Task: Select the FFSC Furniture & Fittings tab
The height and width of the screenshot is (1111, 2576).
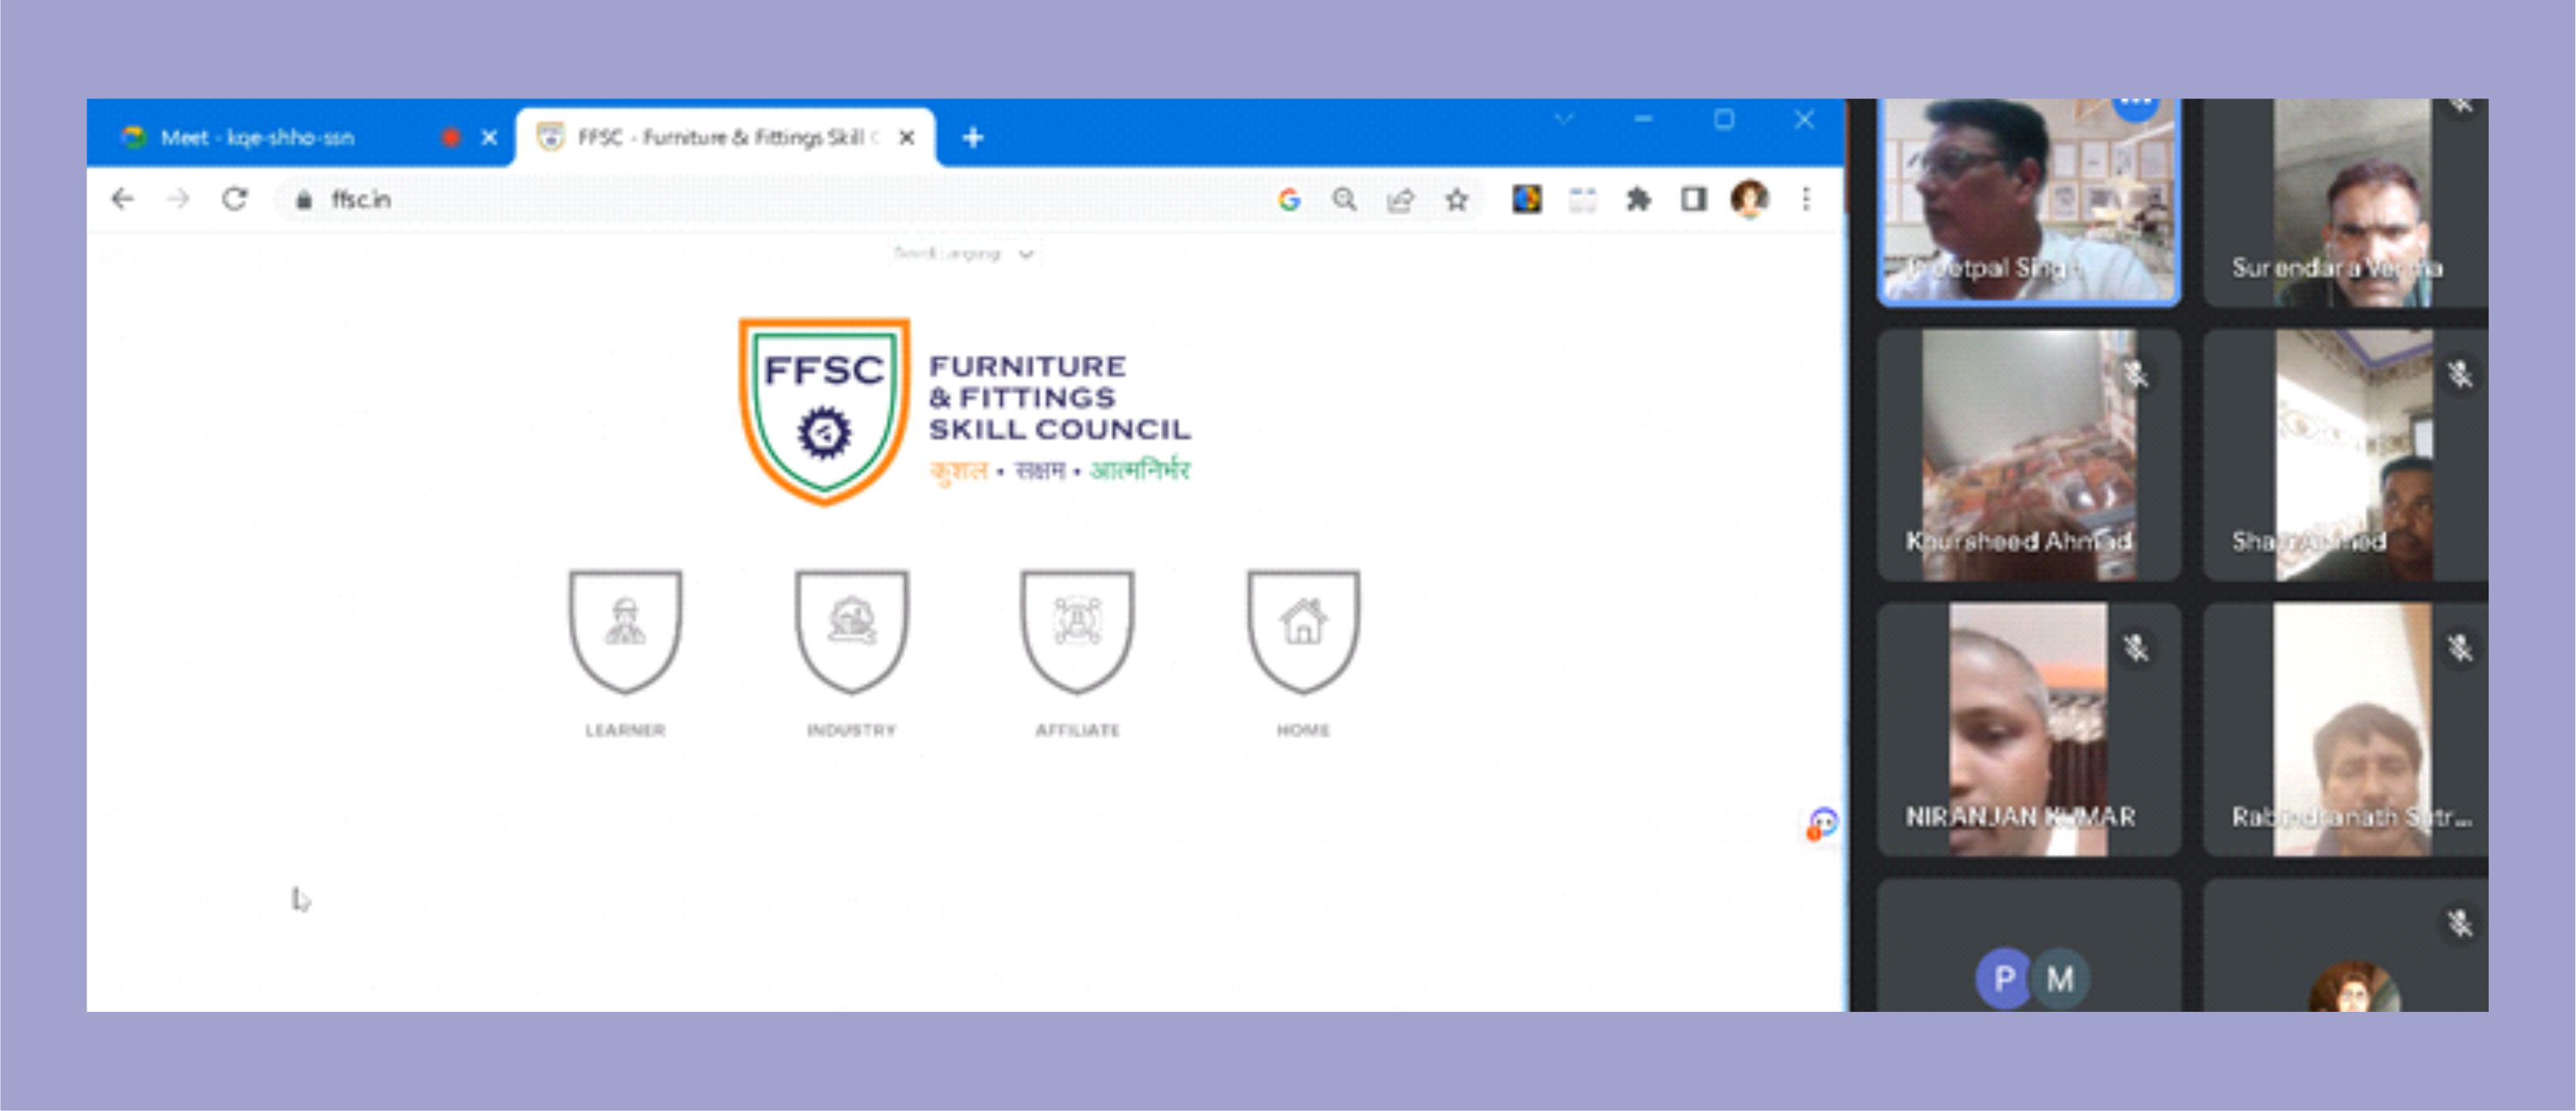Action: [720, 138]
